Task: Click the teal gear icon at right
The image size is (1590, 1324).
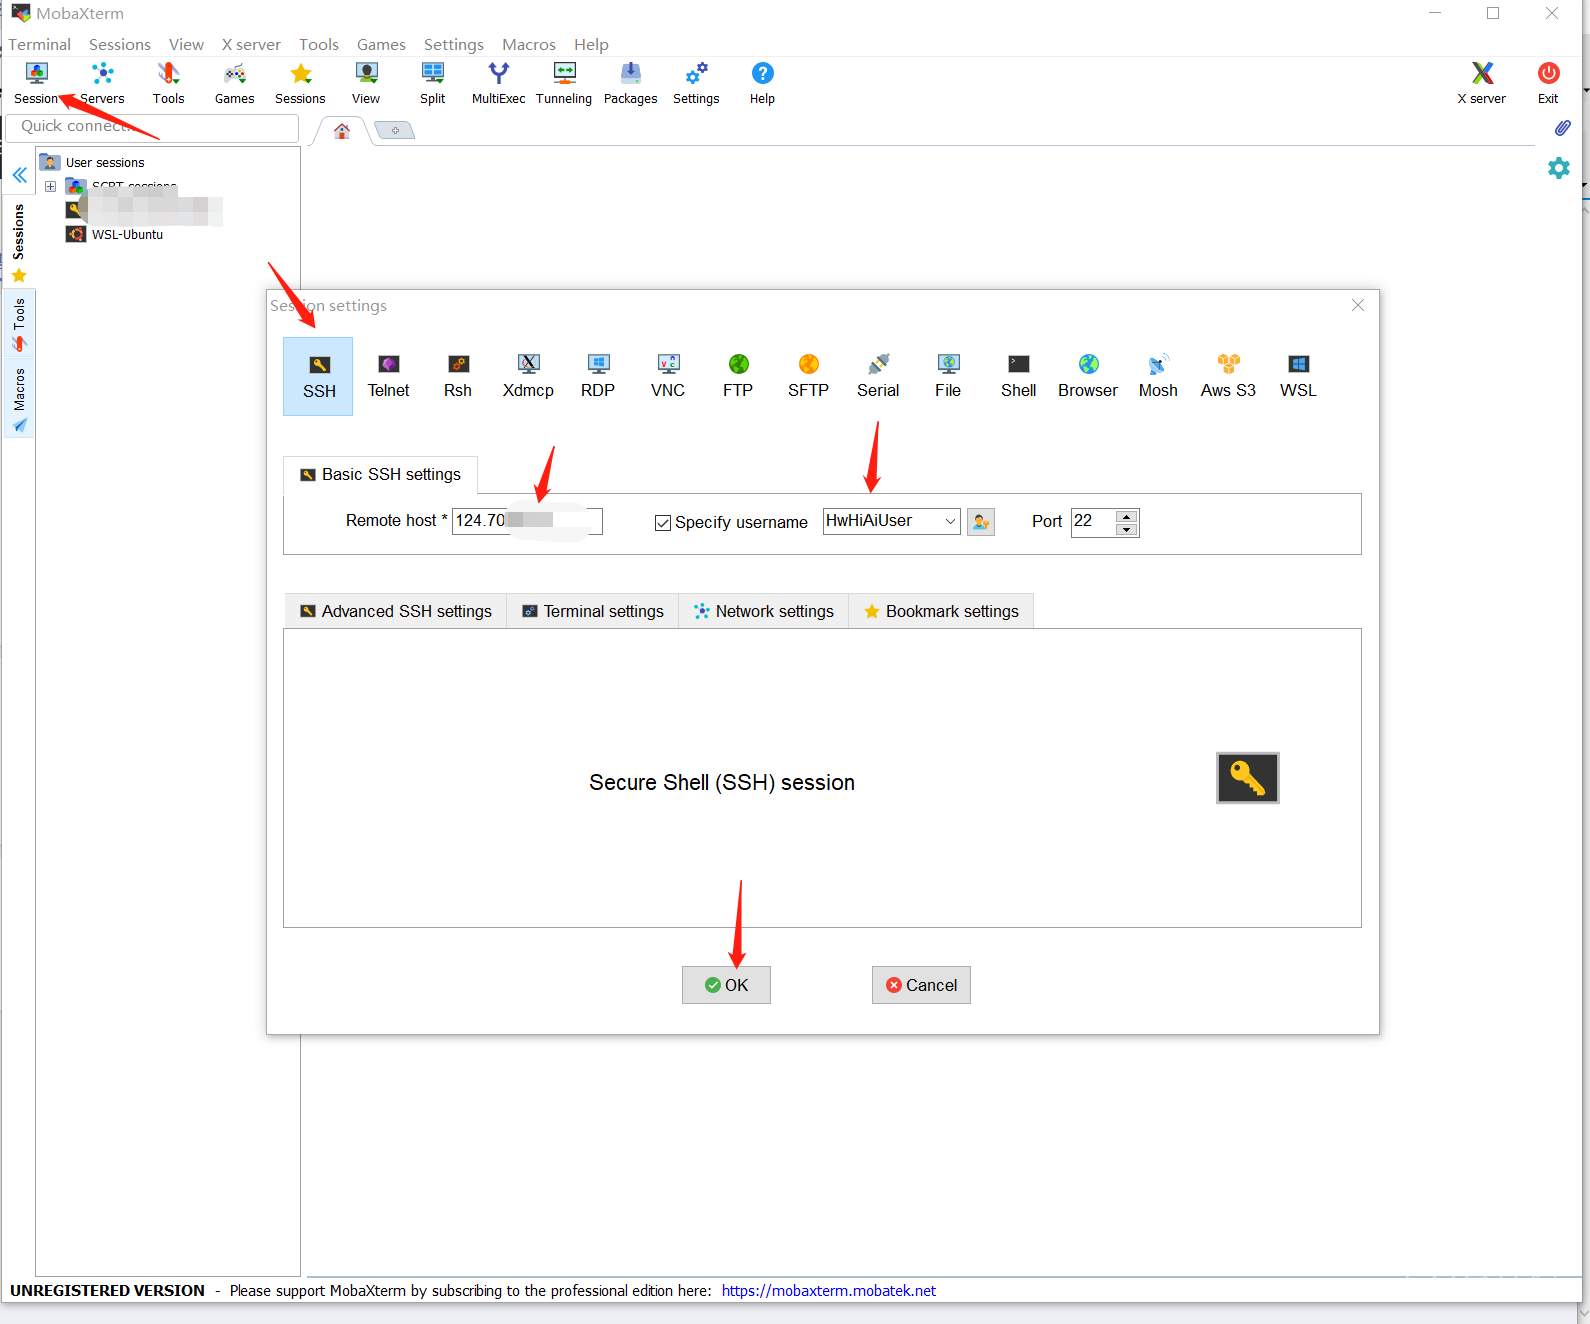Action: (x=1558, y=168)
